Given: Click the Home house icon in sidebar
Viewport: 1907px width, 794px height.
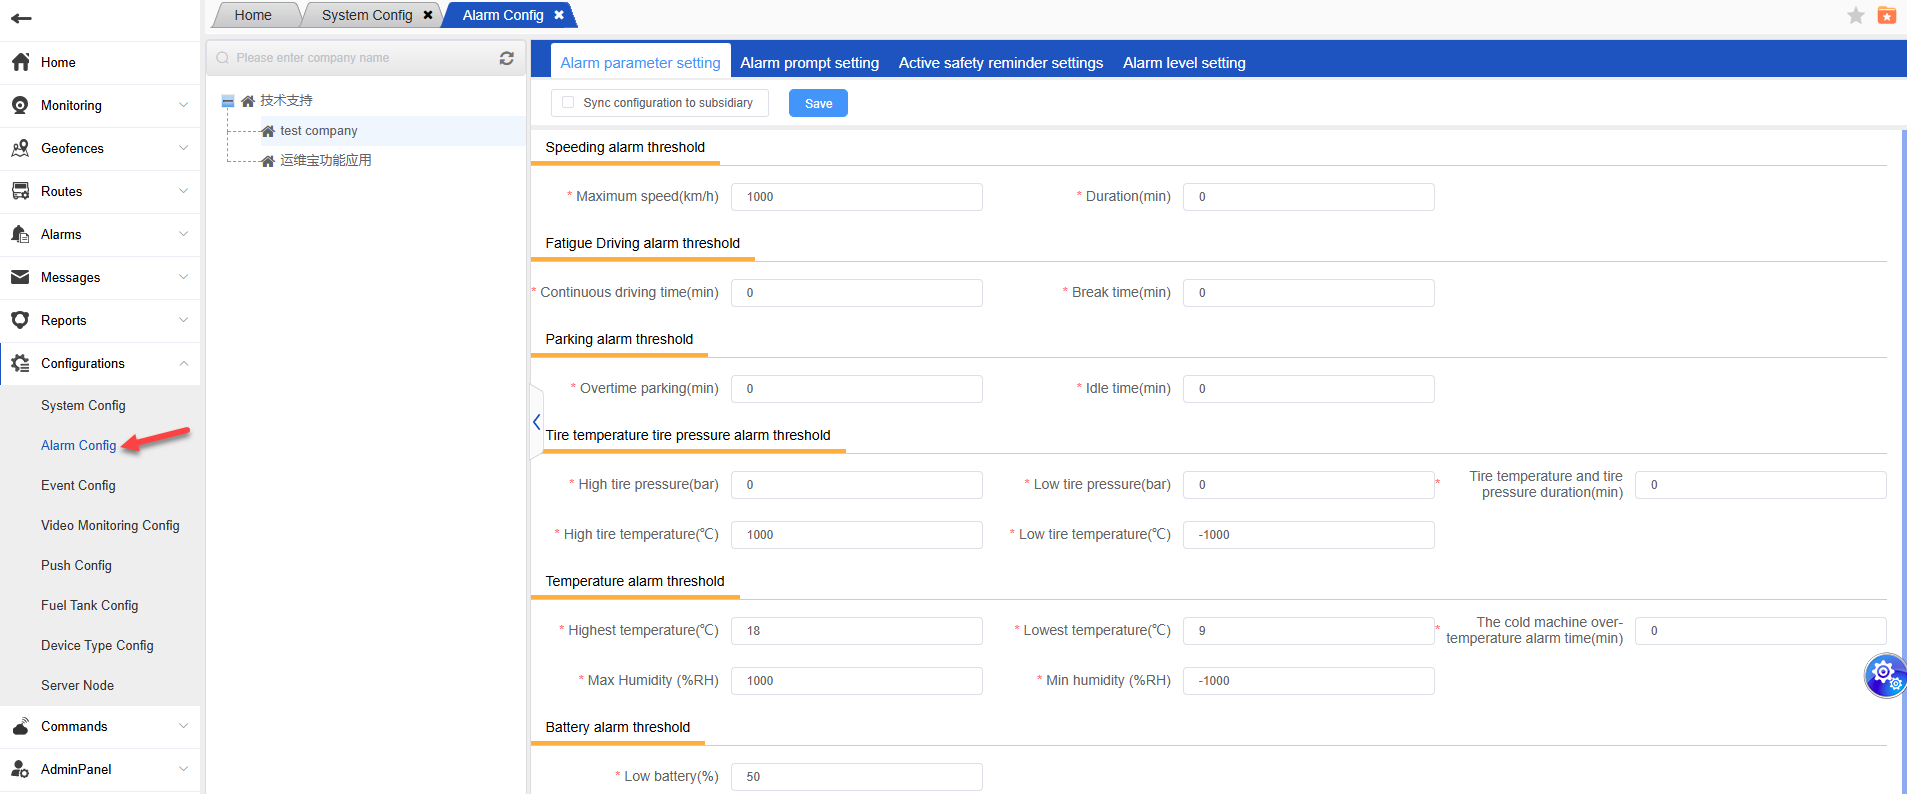Looking at the screenshot, I should (20, 62).
